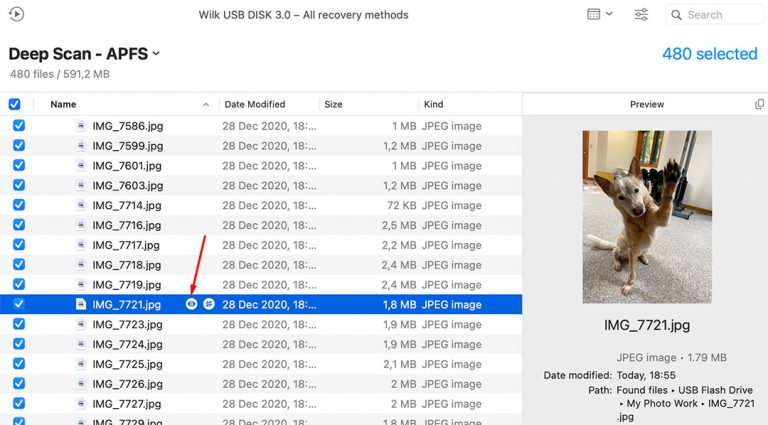Expand the Deep Scan - APFS dropdown
This screenshot has width=768, height=425.
[156, 54]
